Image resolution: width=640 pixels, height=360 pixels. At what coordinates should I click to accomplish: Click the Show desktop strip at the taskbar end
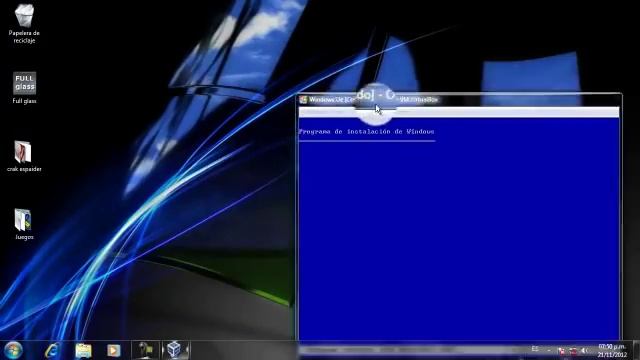coord(637,350)
